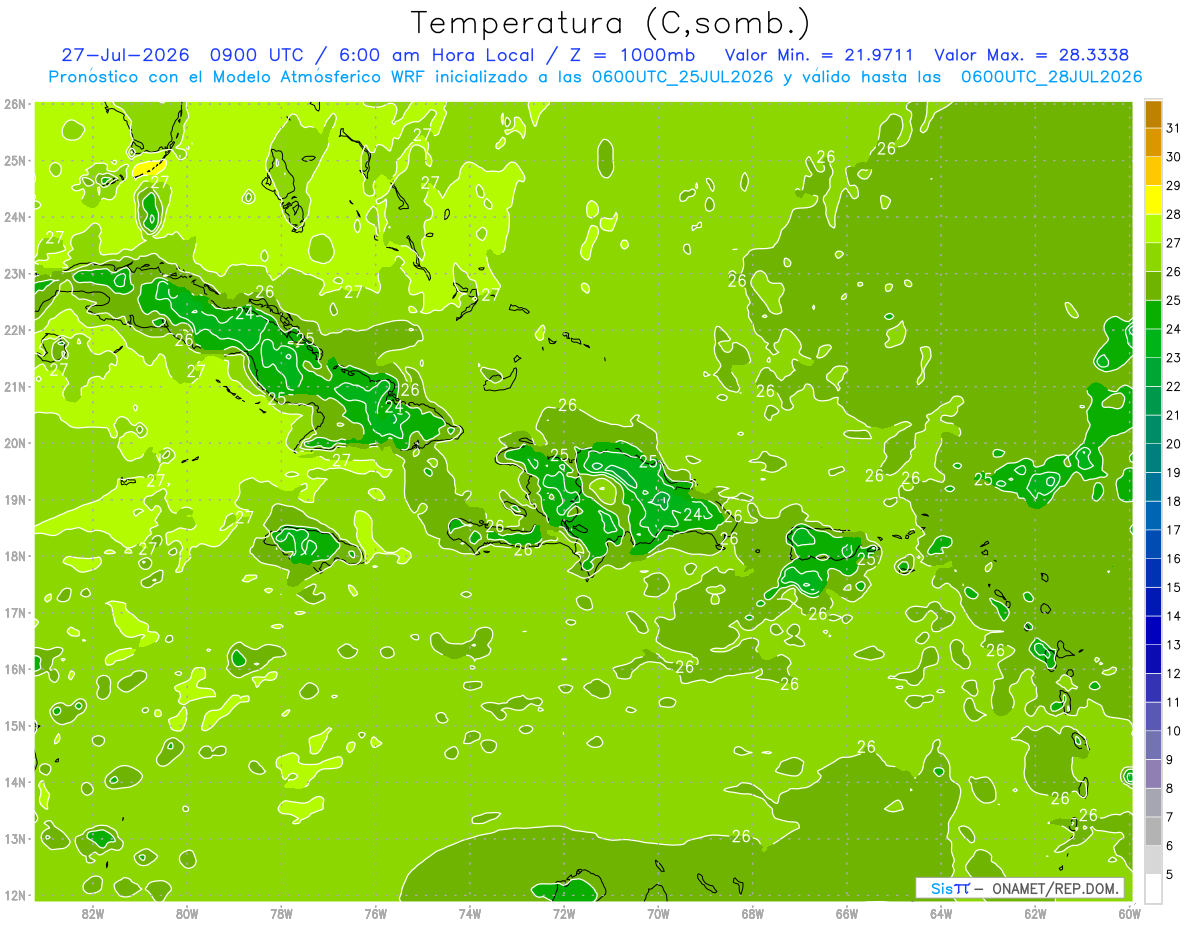The height and width of the screenshot is (927, 1200).
Task: Click the 'Valor Max. = 28.3338' value
Action: click(x=1032, y=55)
